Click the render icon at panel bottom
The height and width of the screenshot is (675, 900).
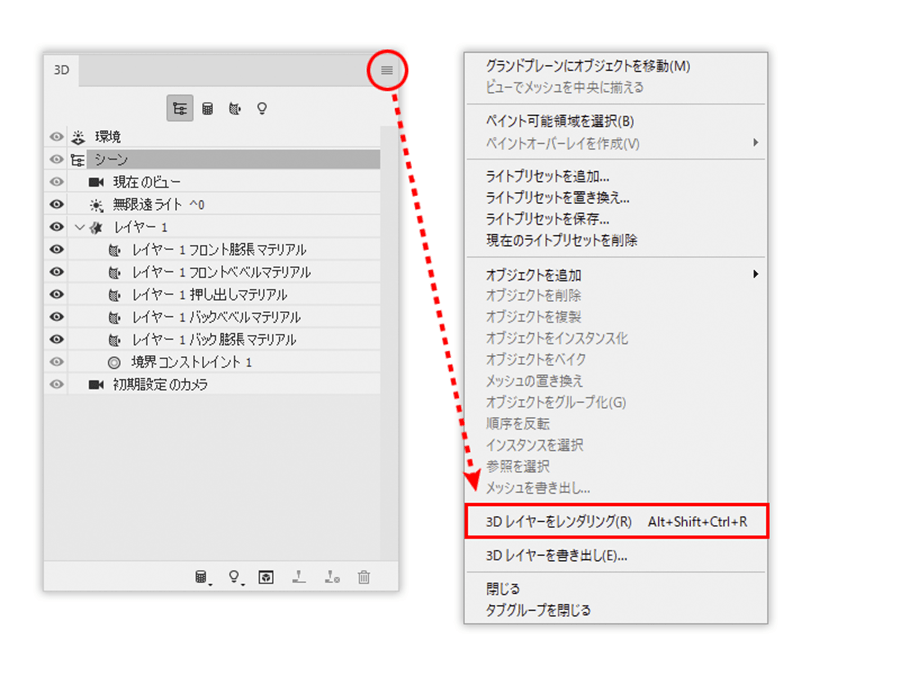pos(266,577)
